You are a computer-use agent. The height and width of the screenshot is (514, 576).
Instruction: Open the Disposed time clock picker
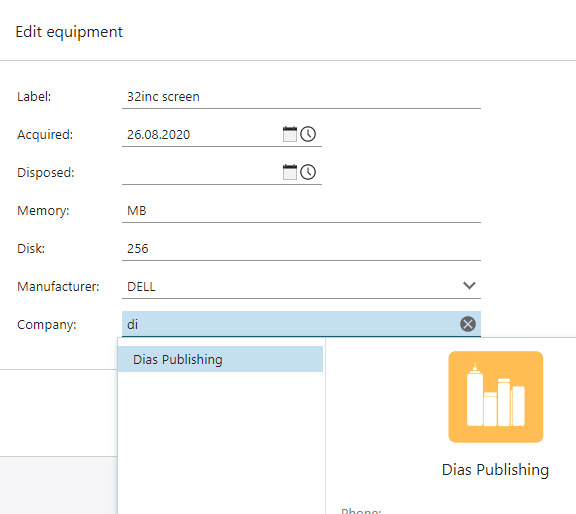tap(308, 172)
